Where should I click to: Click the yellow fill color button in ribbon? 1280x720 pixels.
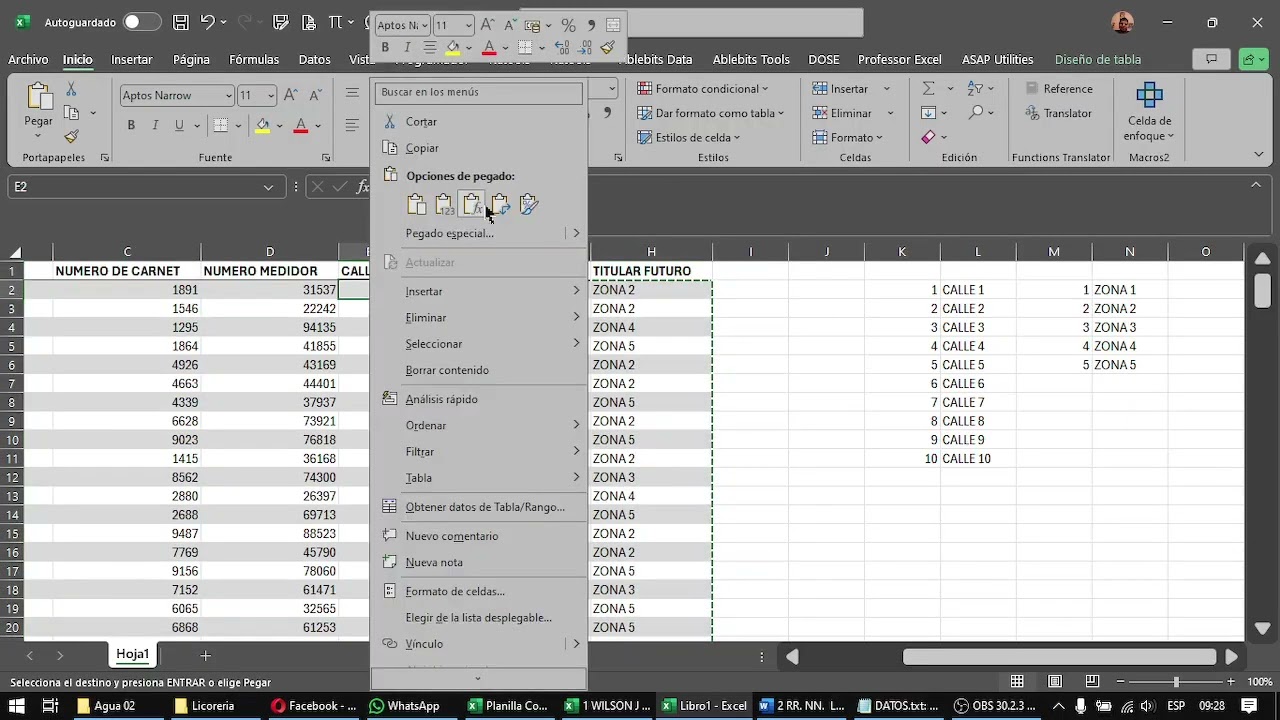click(262, 126)
